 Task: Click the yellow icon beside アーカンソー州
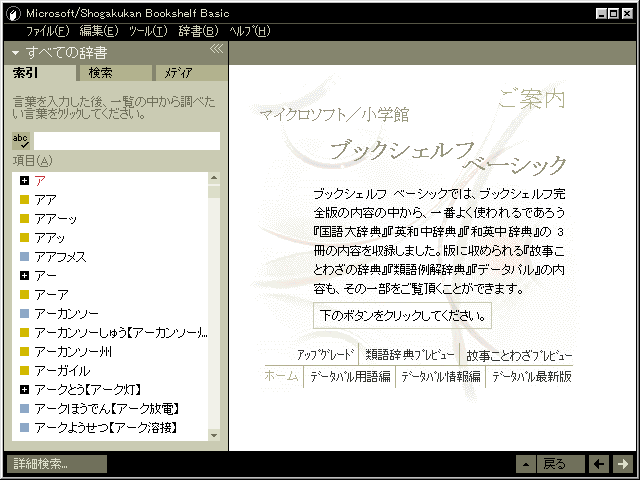[24, 351]
